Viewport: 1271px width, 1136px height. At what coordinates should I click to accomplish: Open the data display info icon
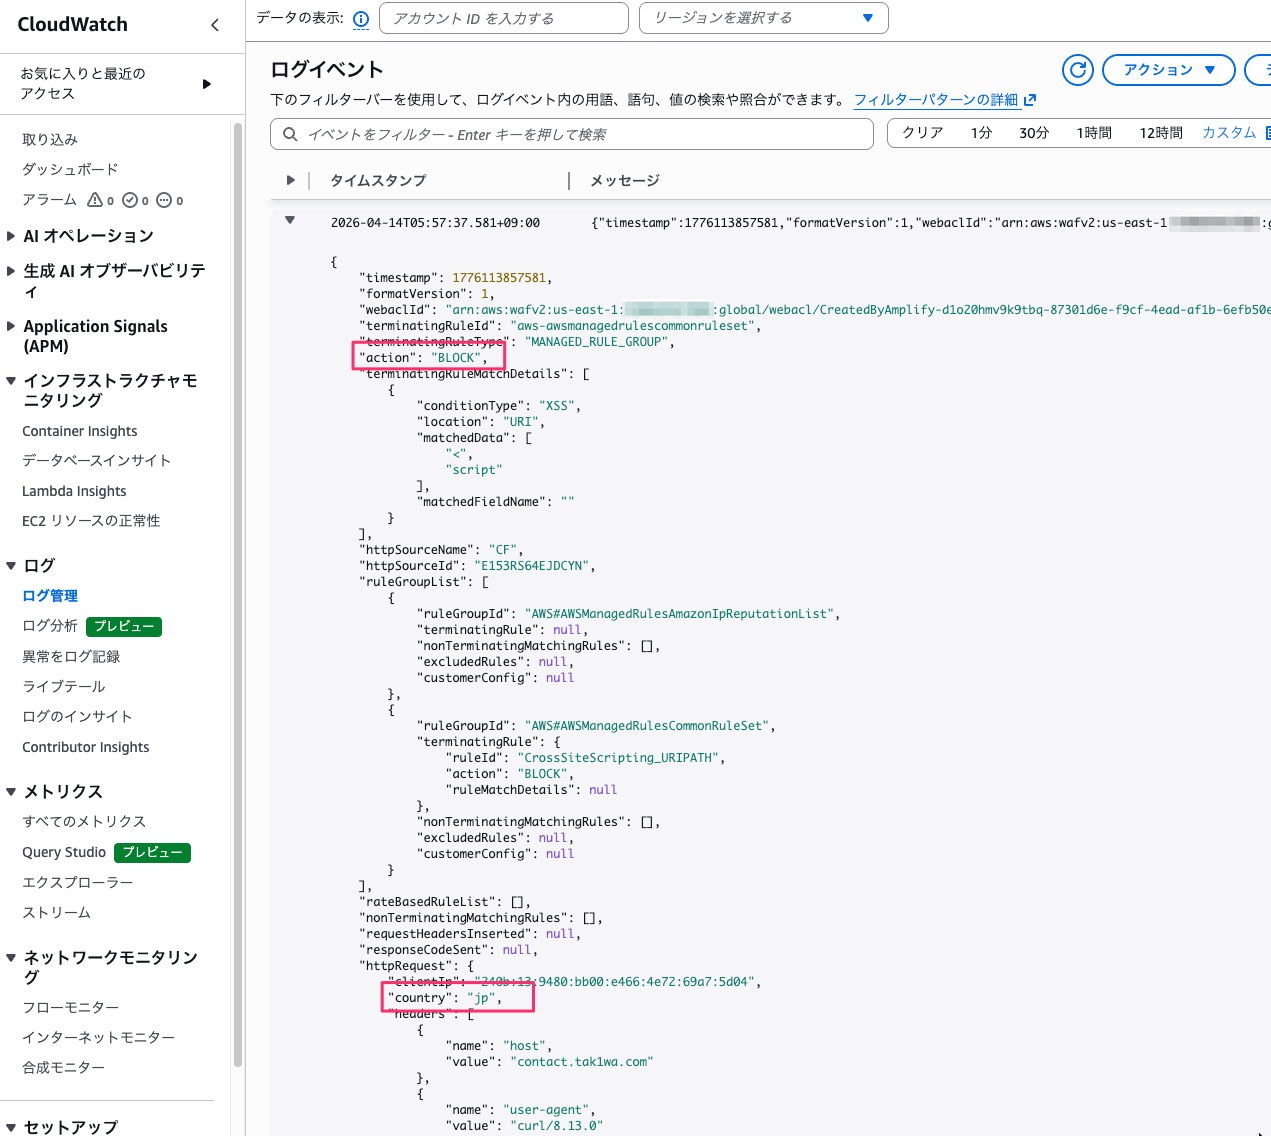361,19
